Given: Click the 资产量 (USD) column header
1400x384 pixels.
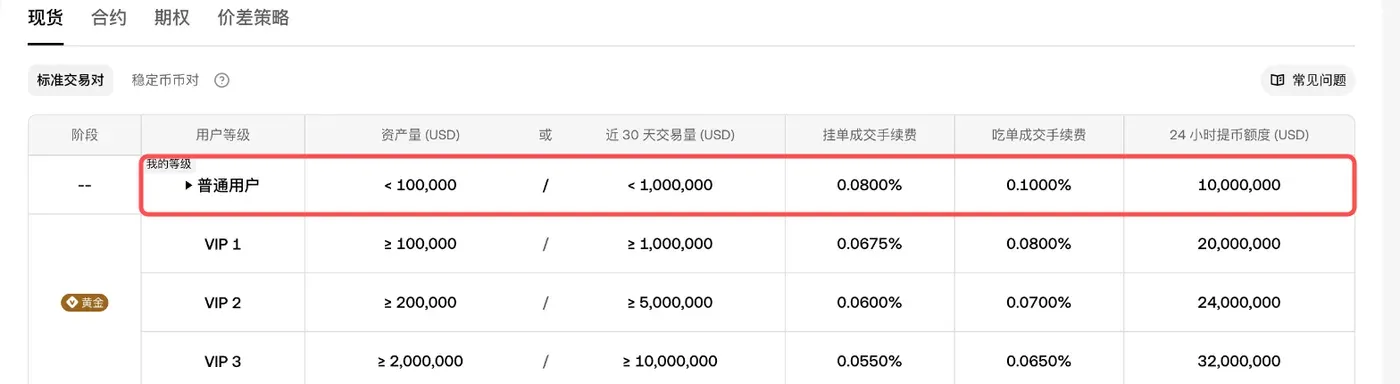Looking at the screenshot, I should 420,135.
